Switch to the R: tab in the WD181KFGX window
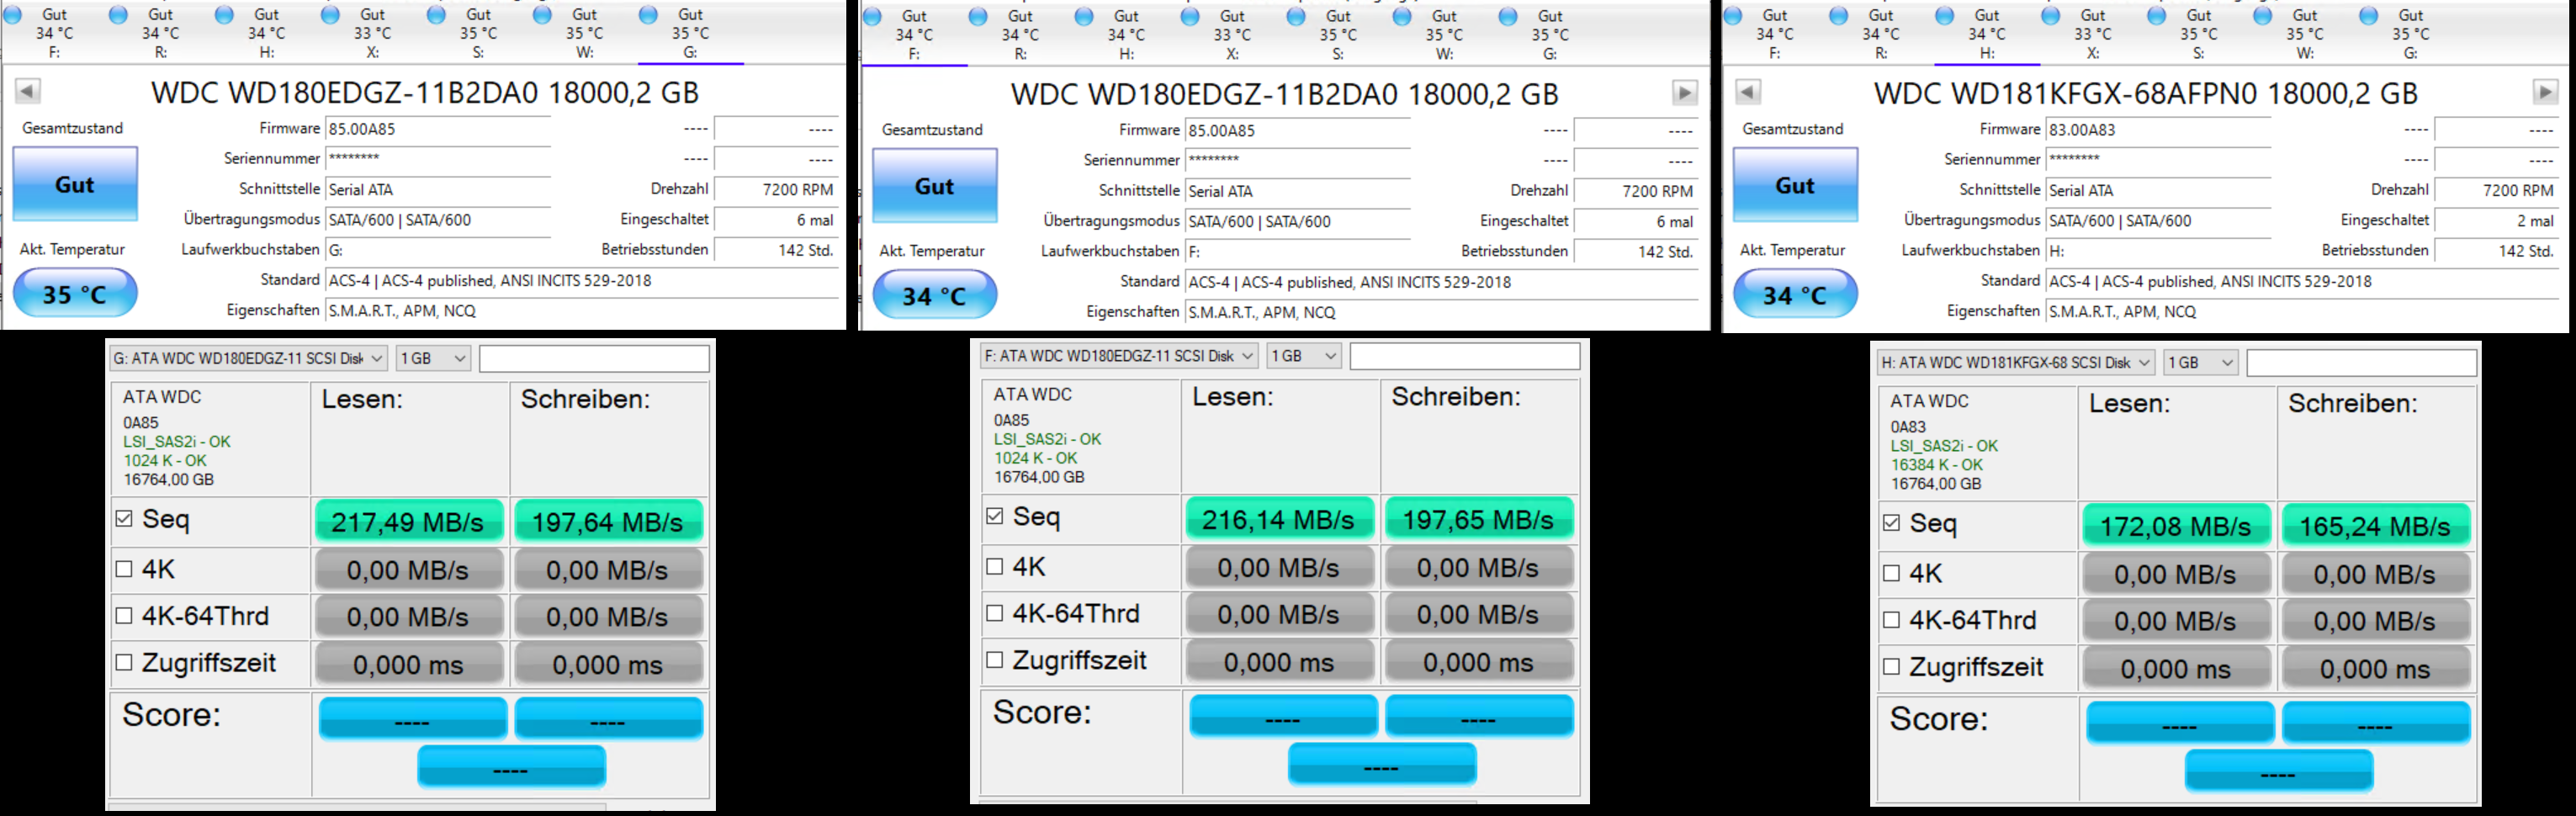The image size is (2576, 816). coord(1881,34)
